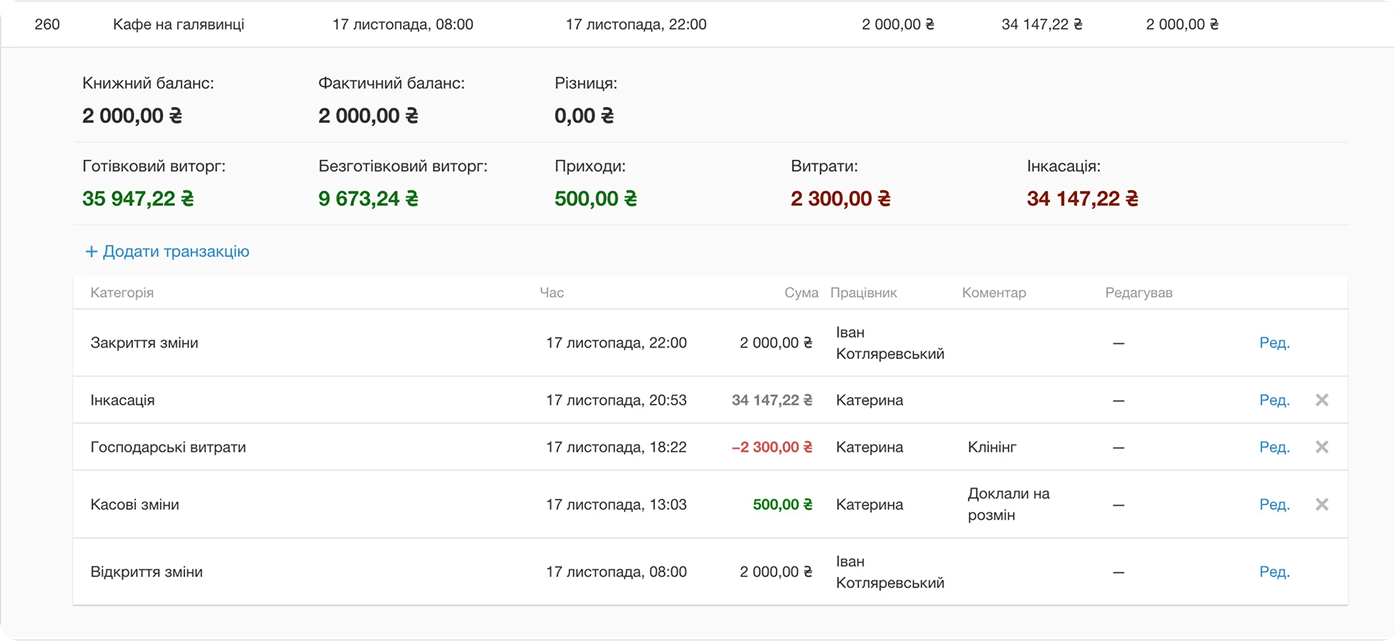This screenshot has height=641, width=1400.
Task: Click the grey amount 34 147,22 ₴ in table
Action: (x=772, y=400)
